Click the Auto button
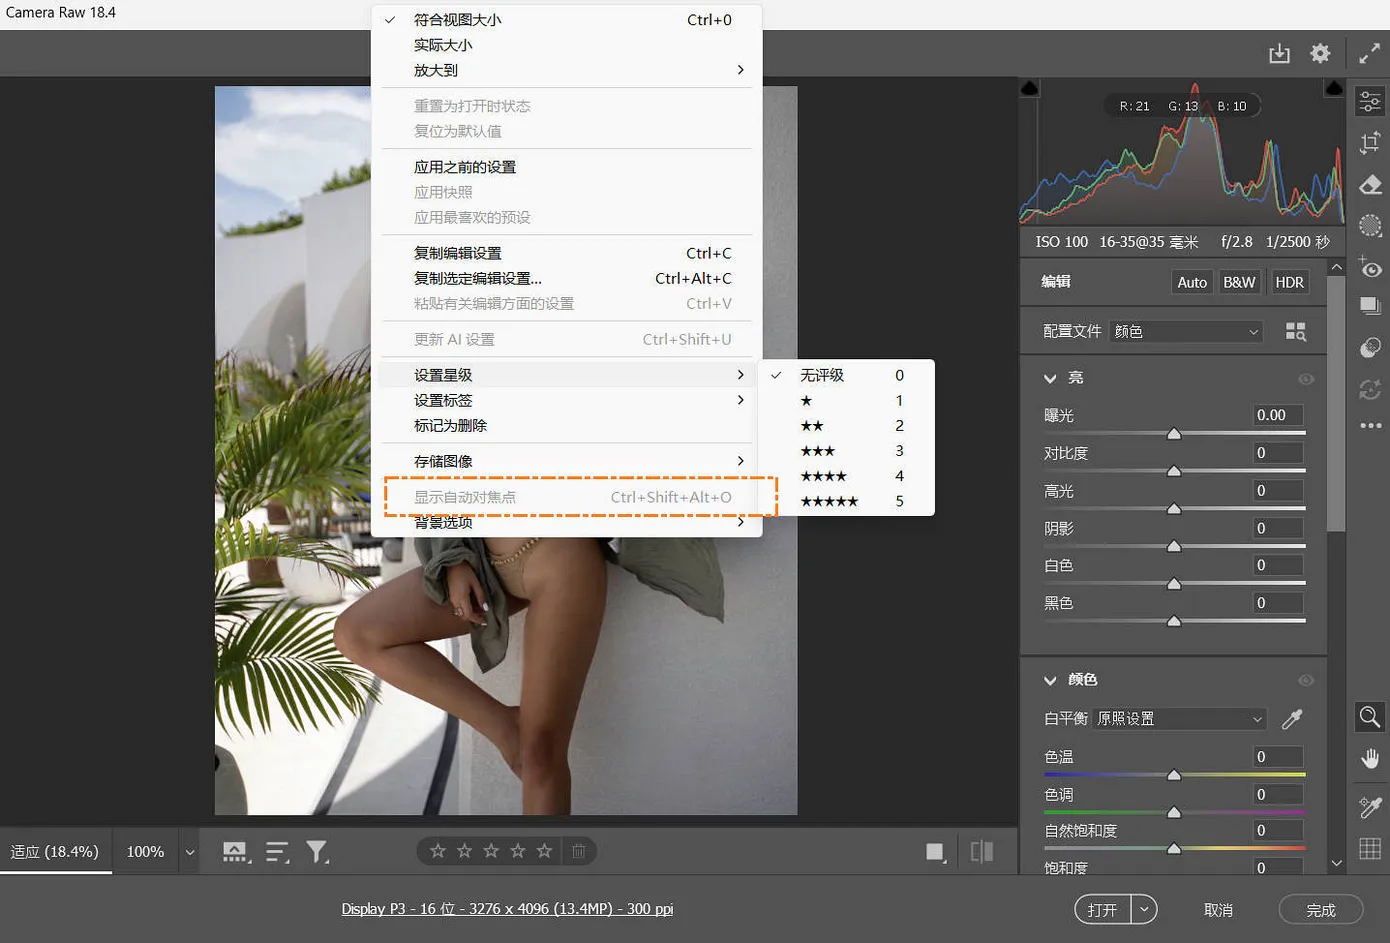Viewport: 1390px width, 943px height. tap(1192, 282)
